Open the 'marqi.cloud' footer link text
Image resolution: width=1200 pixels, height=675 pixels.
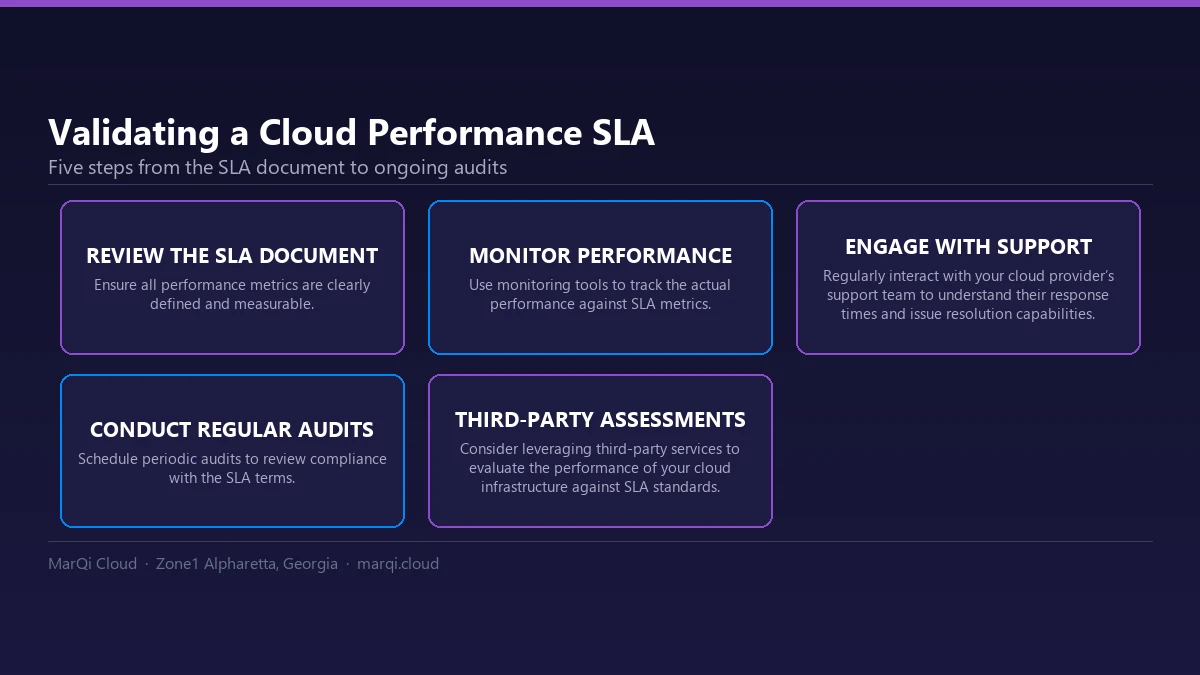click(398, 564)
